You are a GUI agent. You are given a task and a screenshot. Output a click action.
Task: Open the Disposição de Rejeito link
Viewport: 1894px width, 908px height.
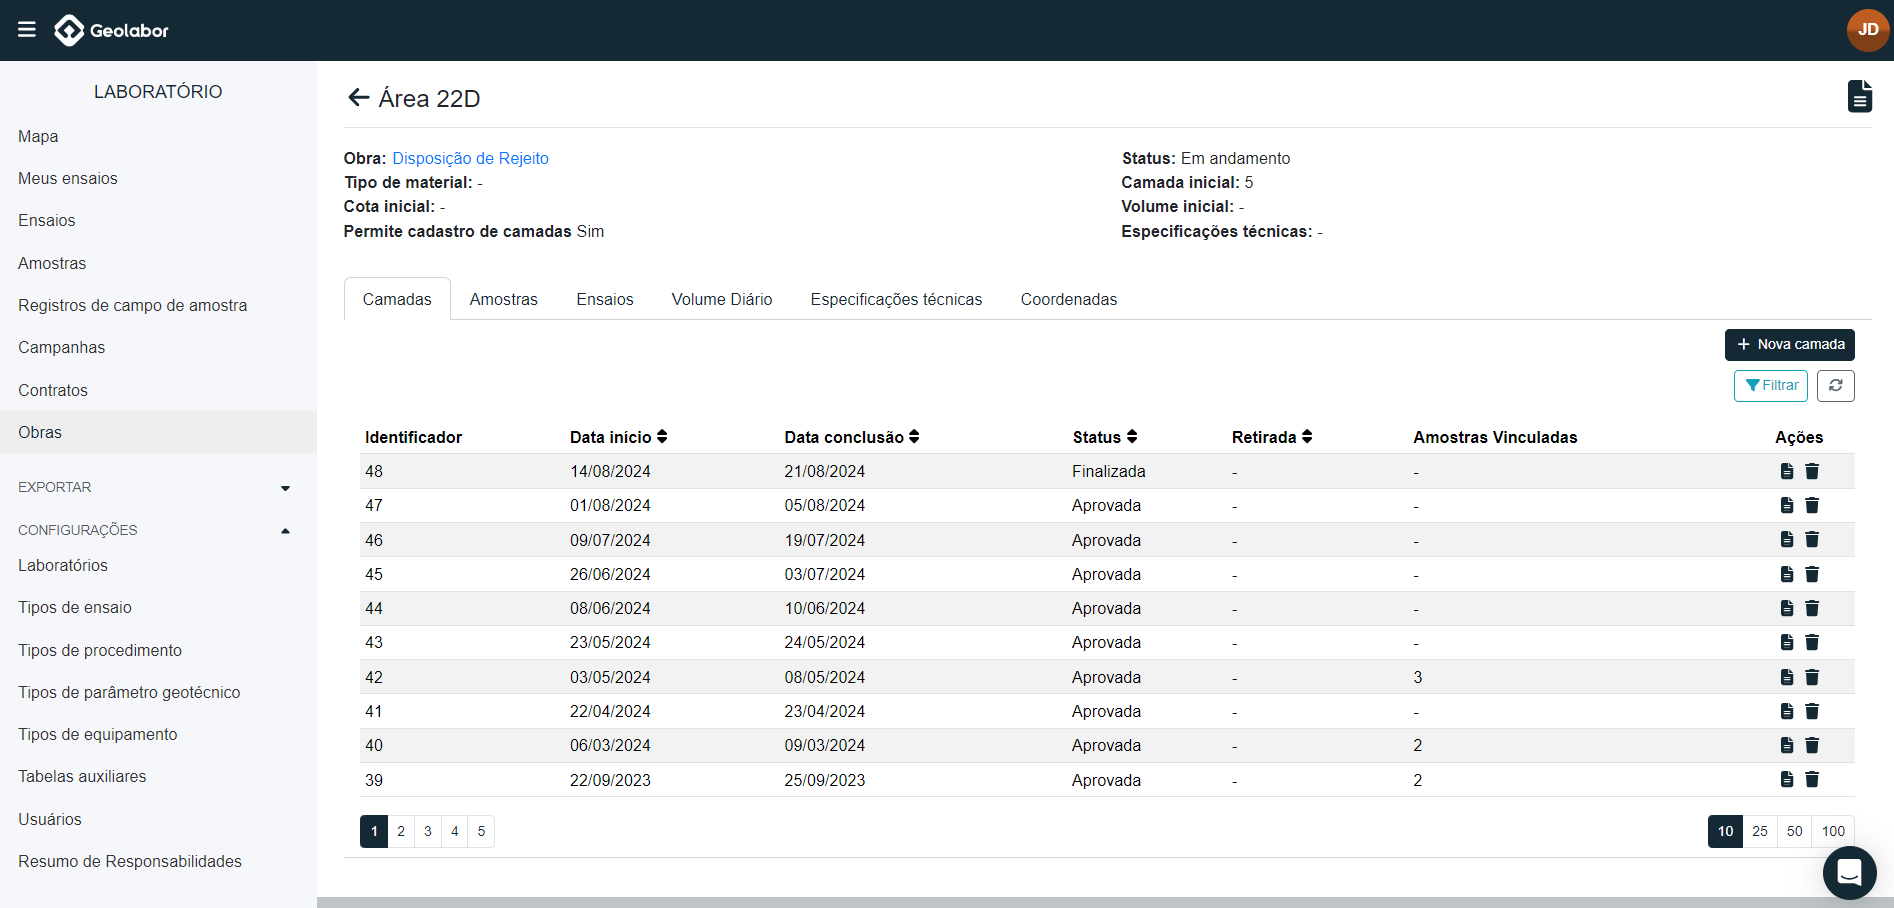(x=470, y=158)
